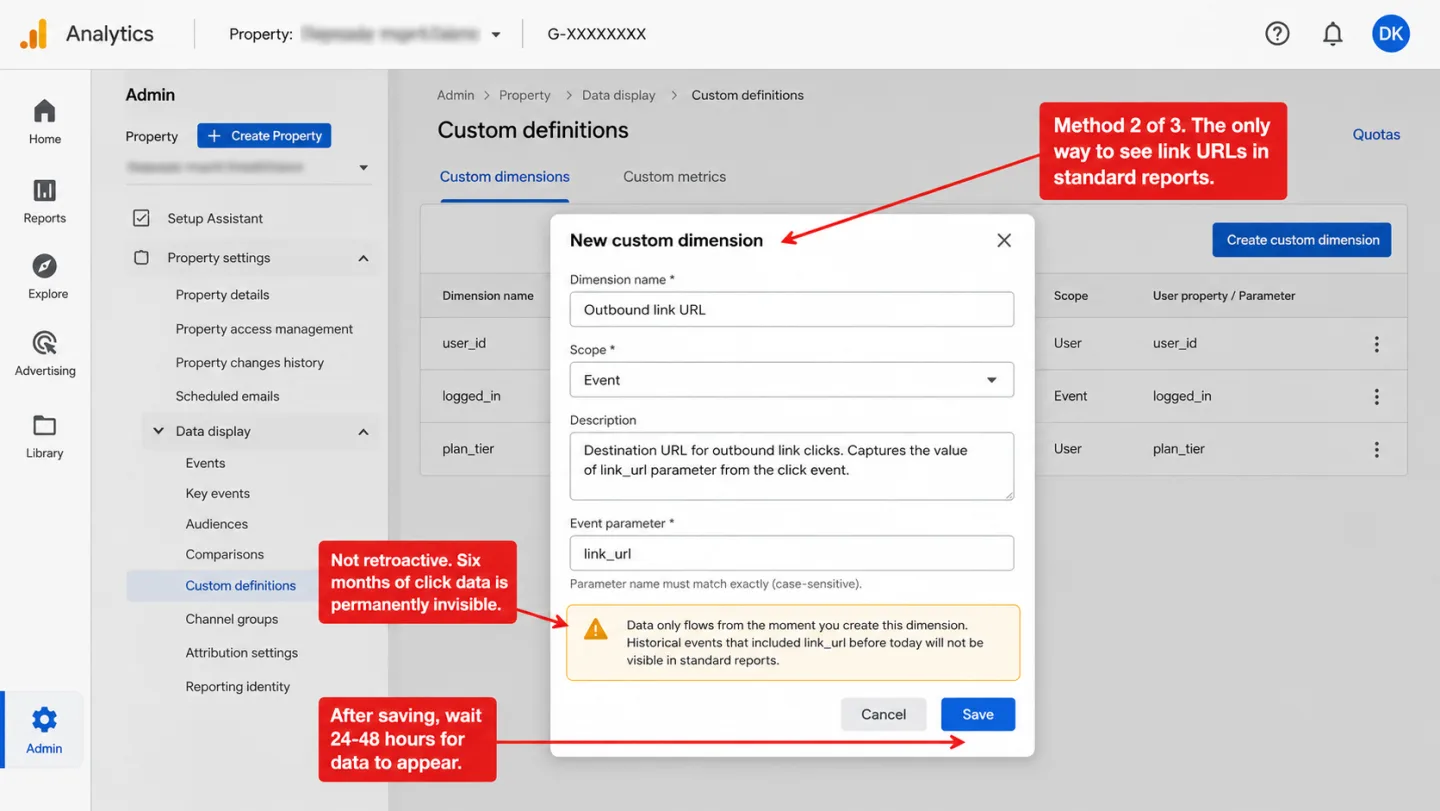The width and height of the screenshot is (1440, 811).
Task: Close the New custom dimension dialog
Action: point(1004,240)
